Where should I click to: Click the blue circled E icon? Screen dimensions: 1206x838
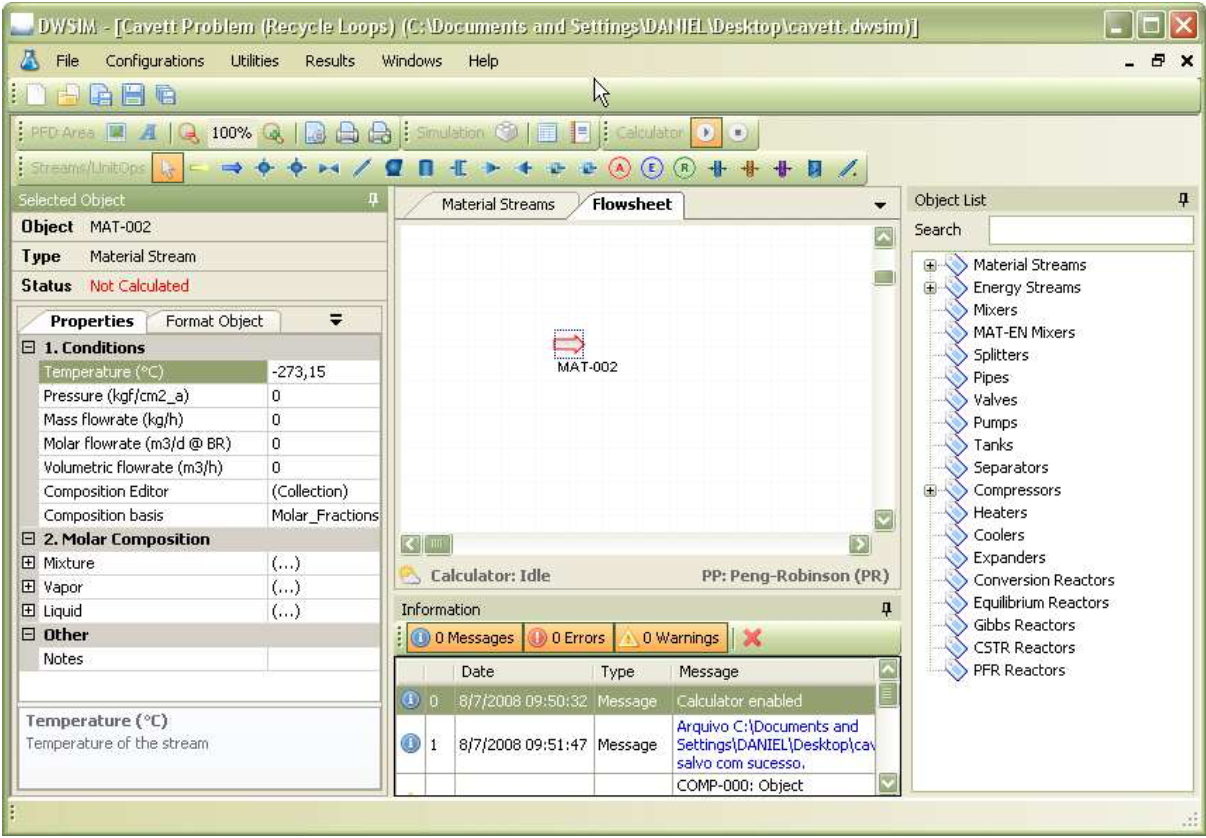652,166
